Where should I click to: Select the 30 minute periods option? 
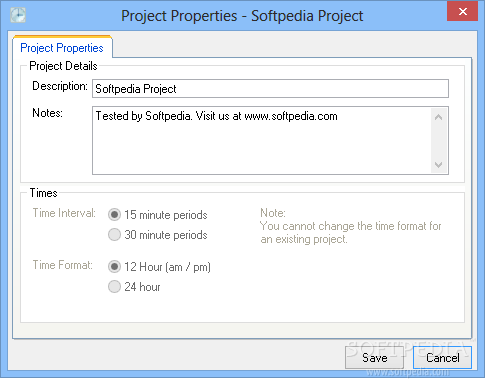point(114,235)
